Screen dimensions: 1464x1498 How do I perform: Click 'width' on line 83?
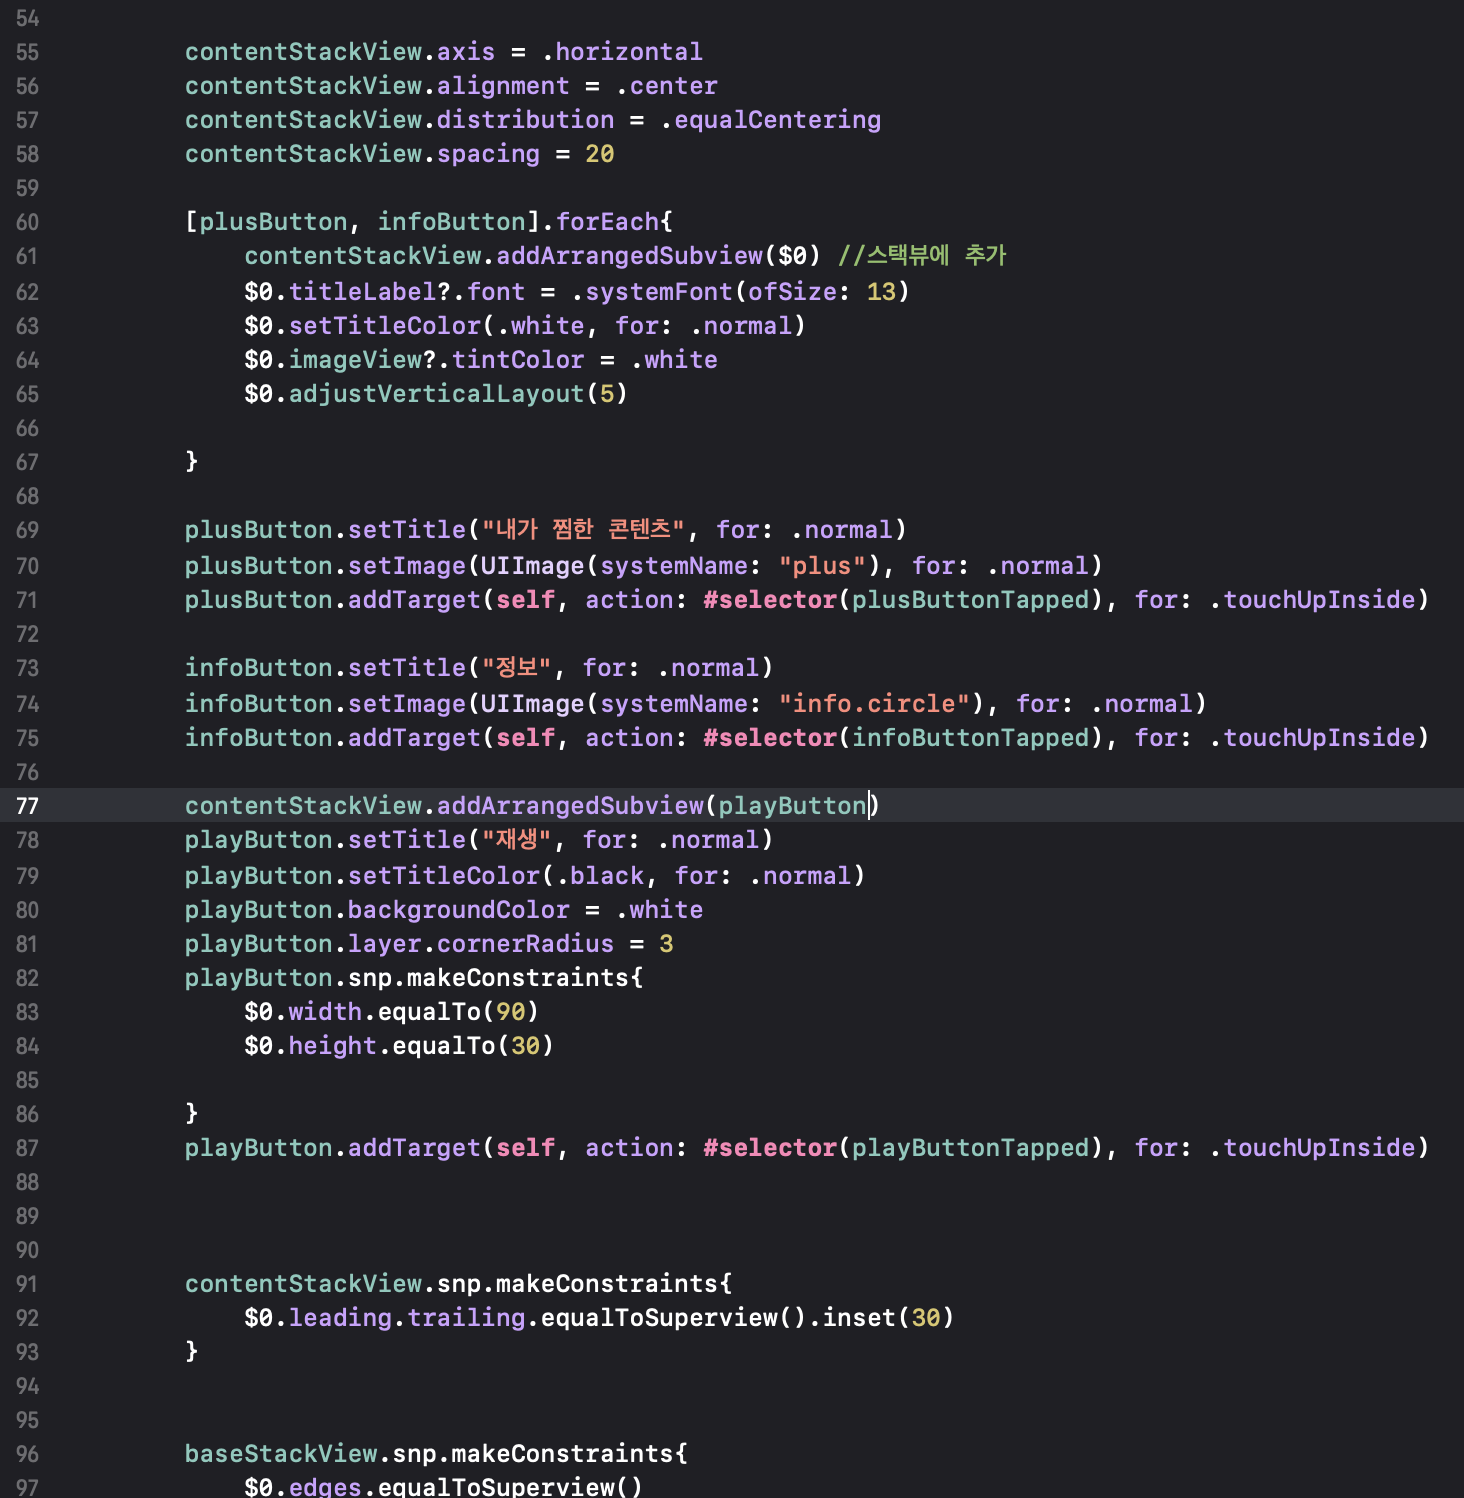tap(325, 1012)
